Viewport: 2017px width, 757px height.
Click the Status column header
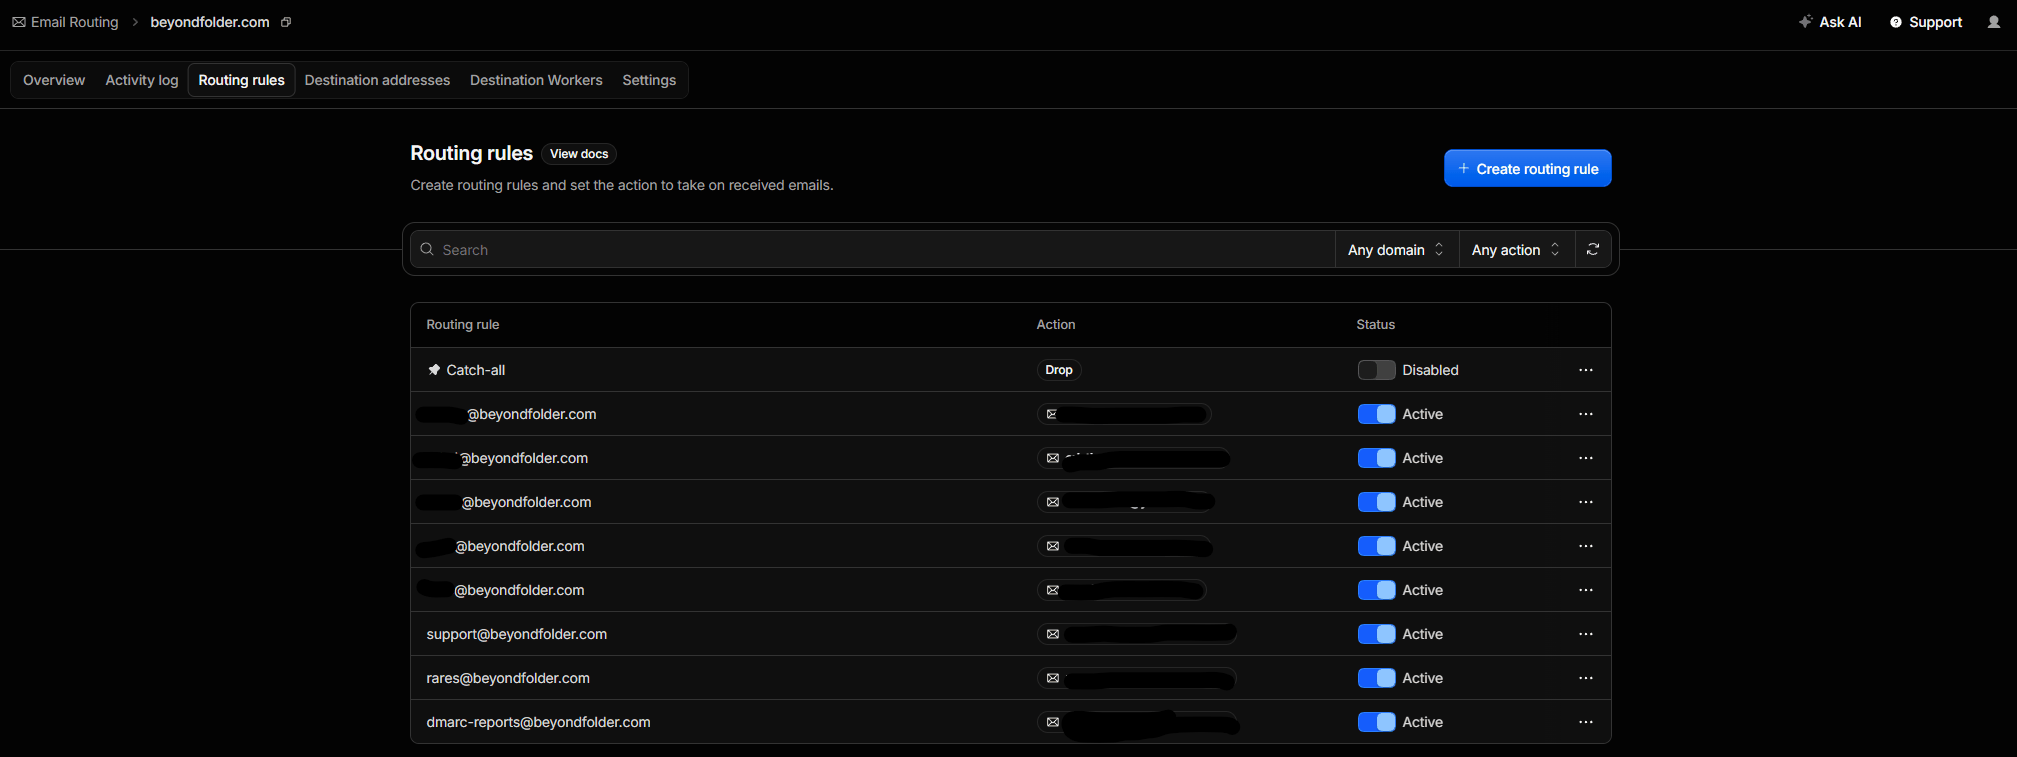pos(1376,325)
